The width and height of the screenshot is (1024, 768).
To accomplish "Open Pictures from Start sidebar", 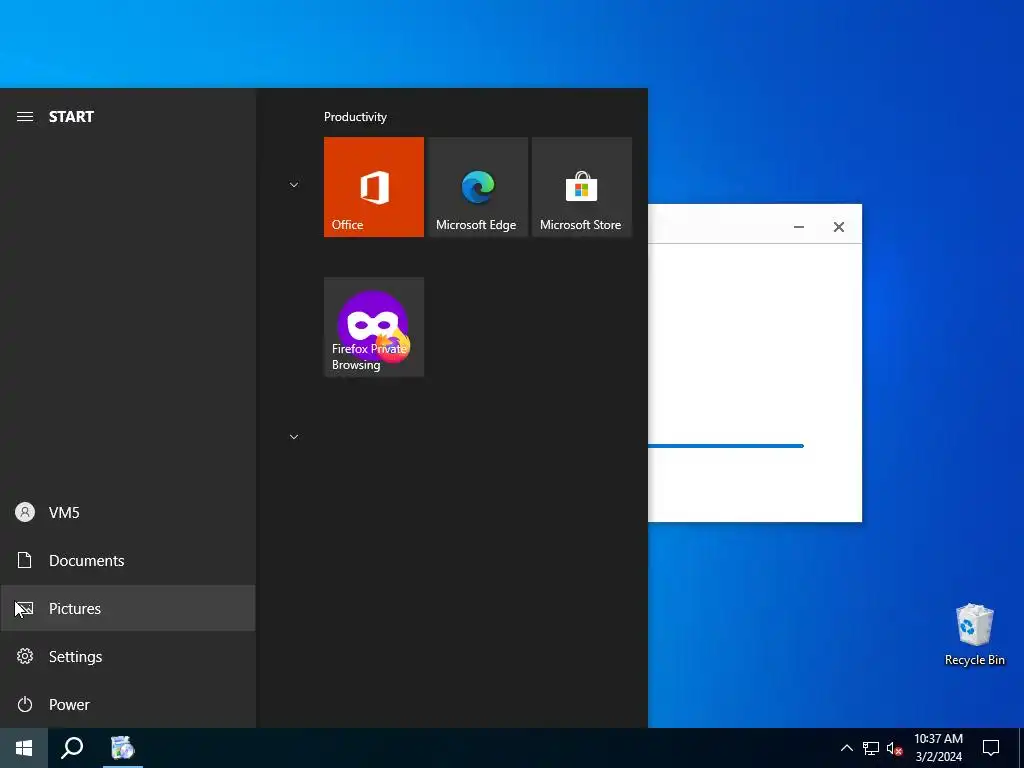I will (x=127, y=609).
